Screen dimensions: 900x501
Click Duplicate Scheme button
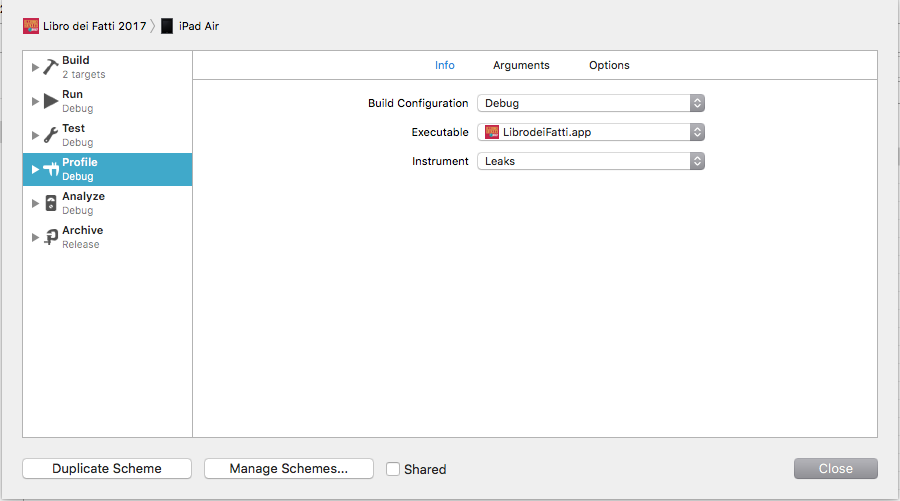(x=107, y=468)
